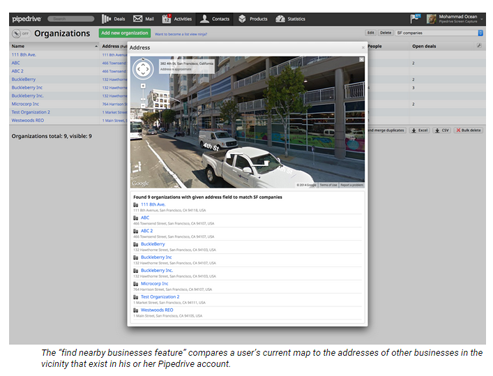Click into the Pipedrive search field
The image size is (493, 376).
[71, 19]
